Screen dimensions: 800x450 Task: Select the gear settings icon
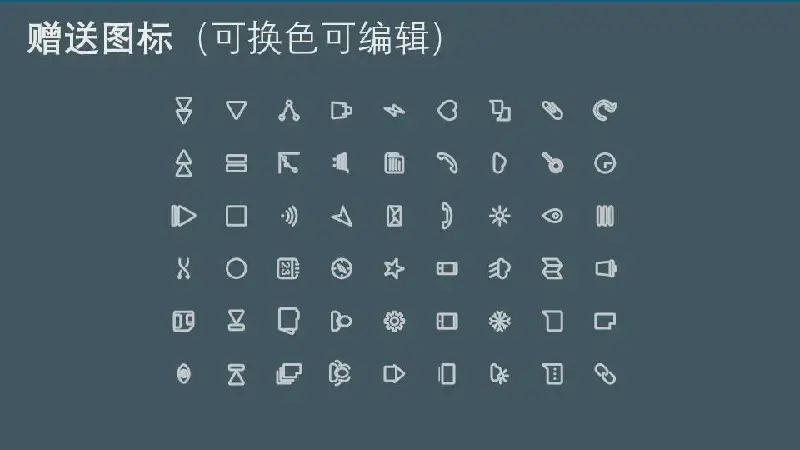394,321
